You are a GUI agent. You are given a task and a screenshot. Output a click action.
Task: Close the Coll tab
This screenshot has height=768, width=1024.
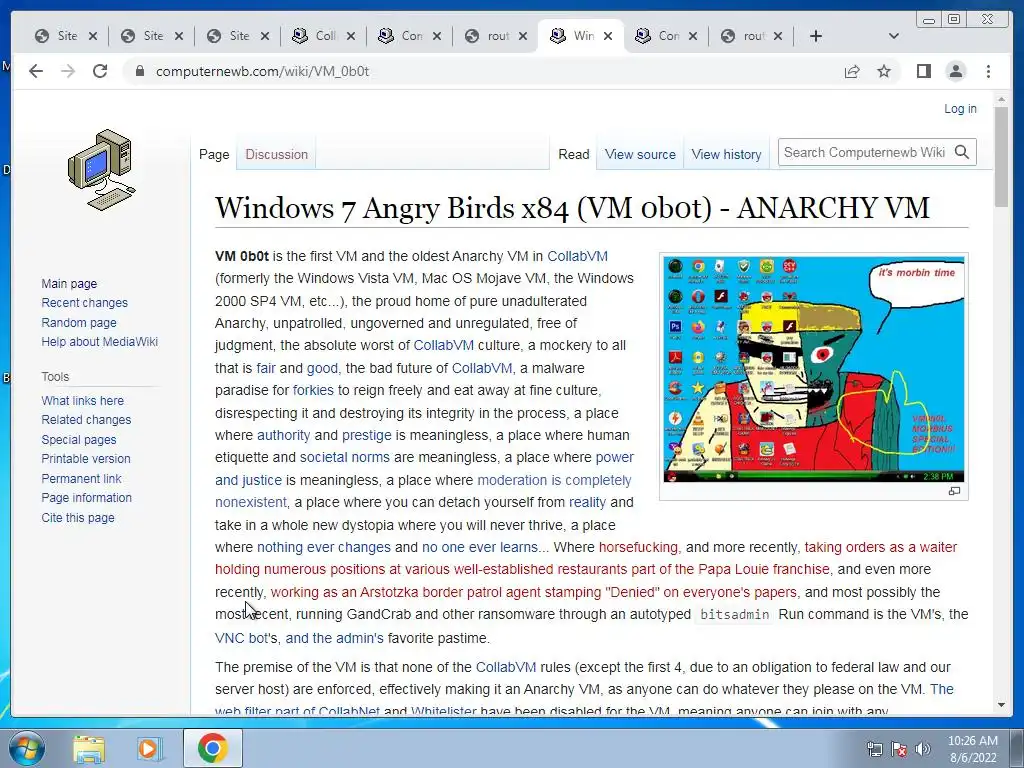click(351, 36)
